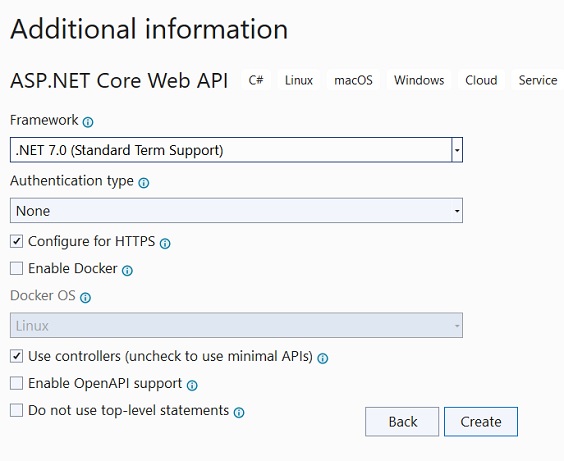Open the Authentication type dropdown
Screen dimensions: 564x461
coord(236,211)
